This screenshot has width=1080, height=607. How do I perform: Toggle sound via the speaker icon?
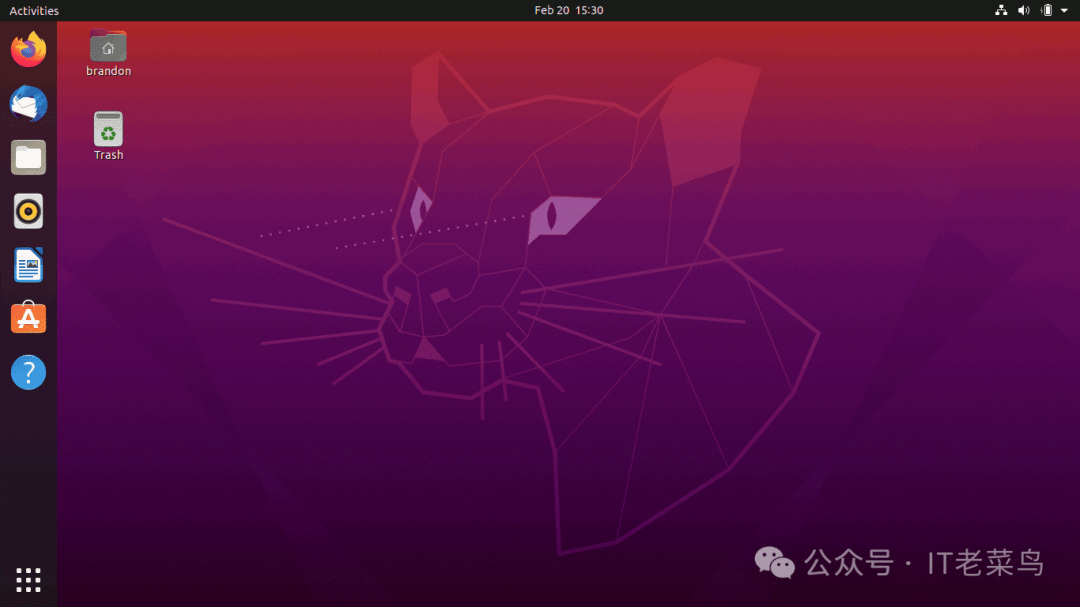click(1022, 10)
